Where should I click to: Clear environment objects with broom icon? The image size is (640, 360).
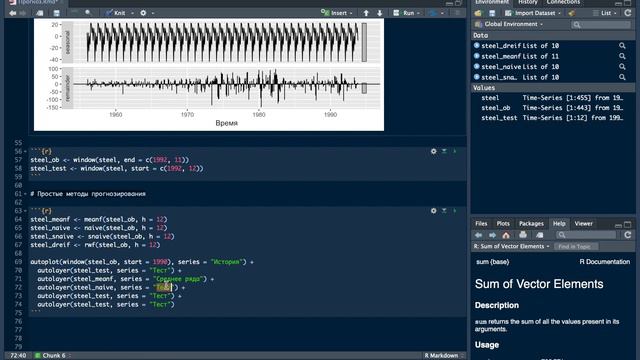(571, 13)
